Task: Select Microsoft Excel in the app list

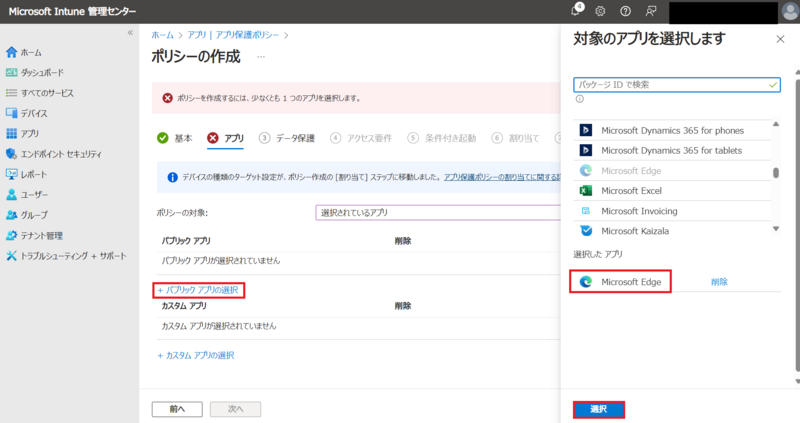Action: click(x=672, y=191)
